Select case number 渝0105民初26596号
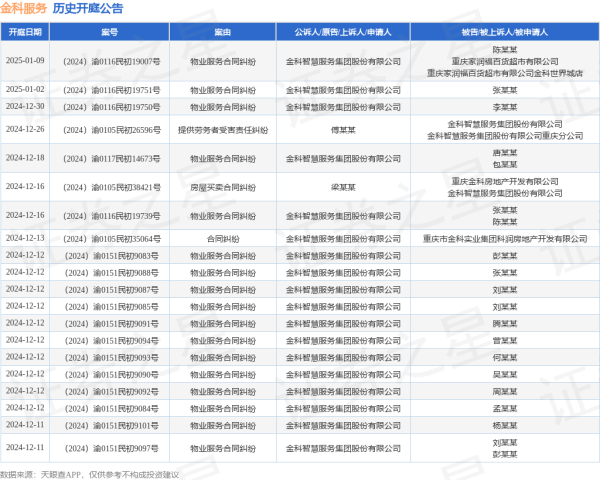 click(112, 130)
